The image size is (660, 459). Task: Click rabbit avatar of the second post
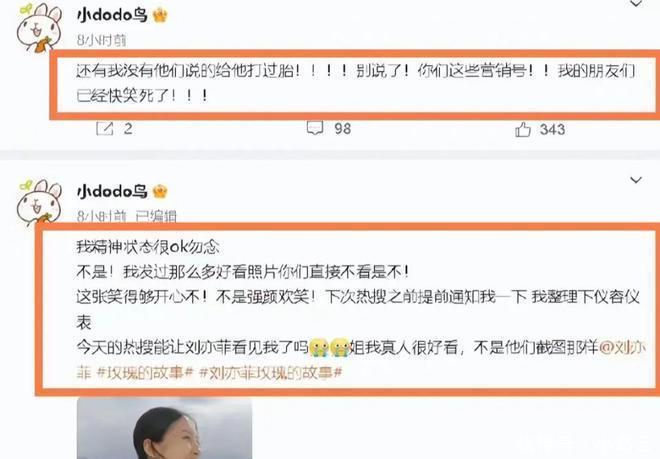tap(39, 203)
